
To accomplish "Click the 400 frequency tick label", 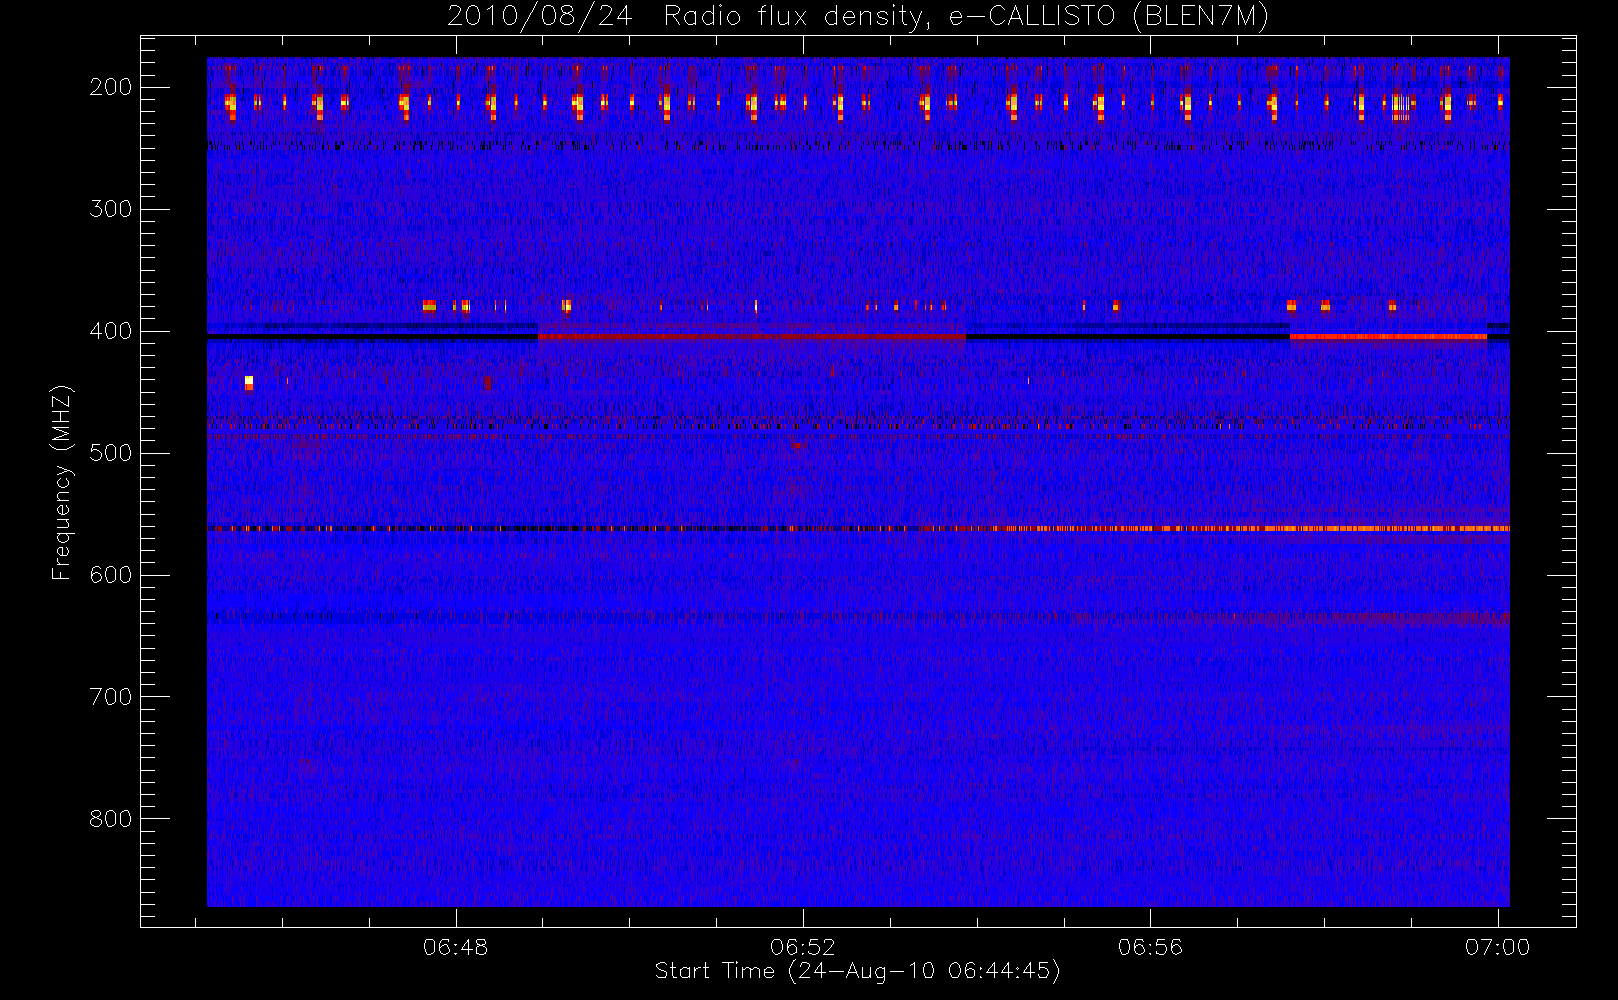I will [x=111, y=331].
